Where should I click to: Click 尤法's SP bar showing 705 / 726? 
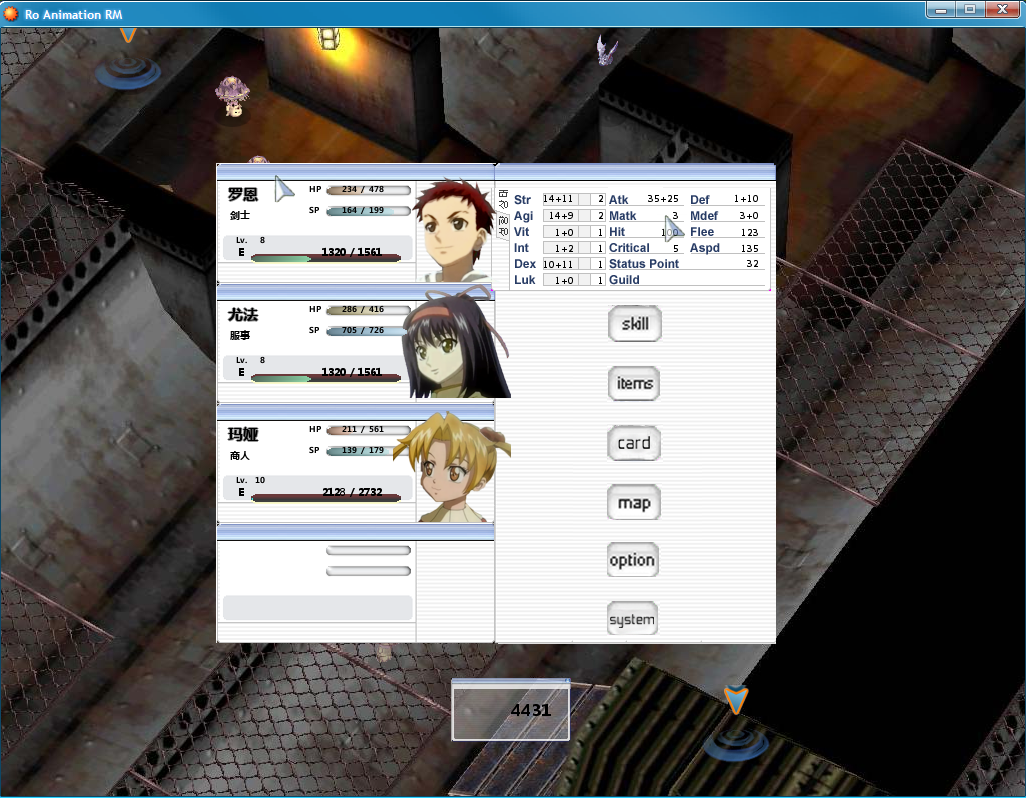click(x=368, y=330)
